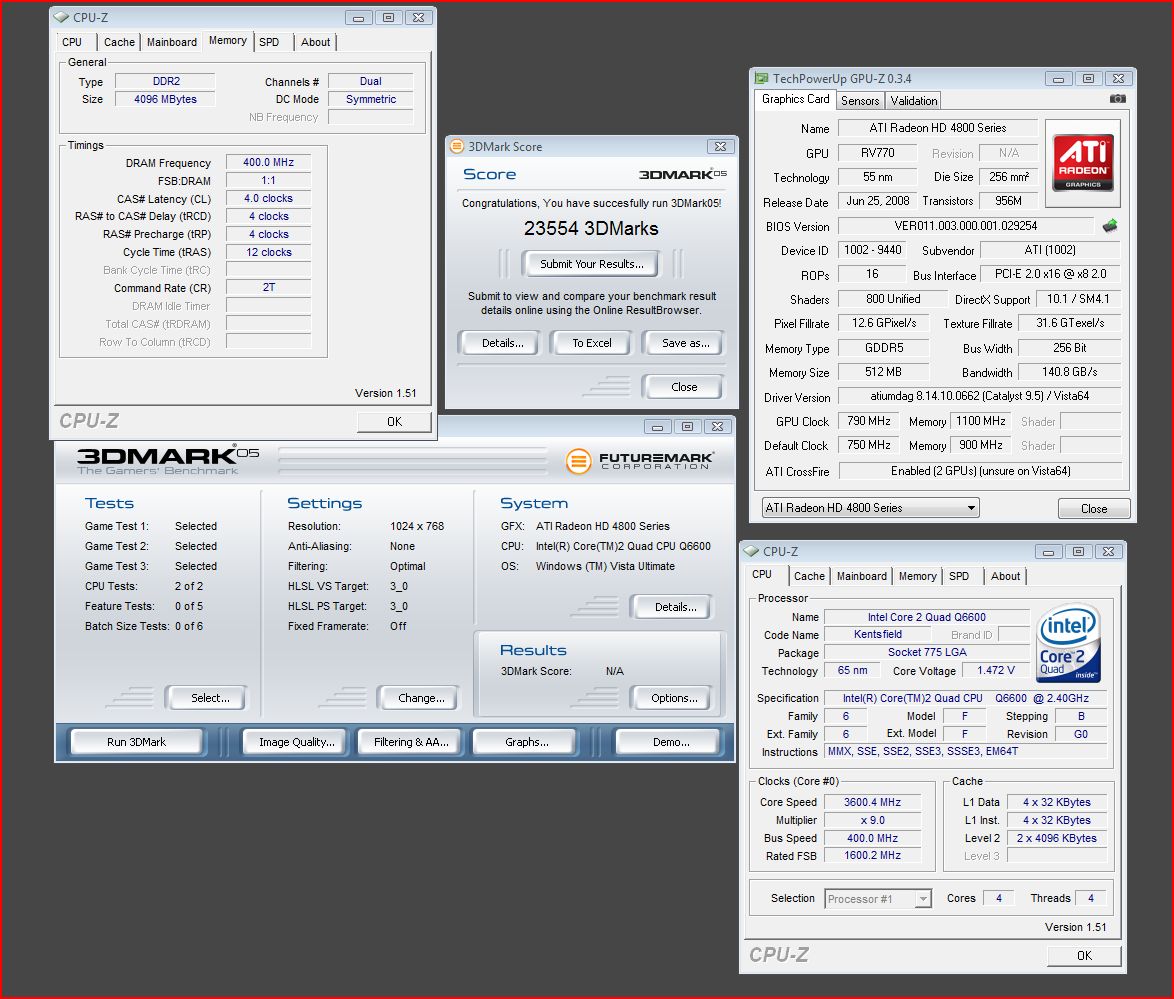Click the Details button in 3DMark Score
The width and height of the screenshot is (1174, 999).
coord(502,343)
